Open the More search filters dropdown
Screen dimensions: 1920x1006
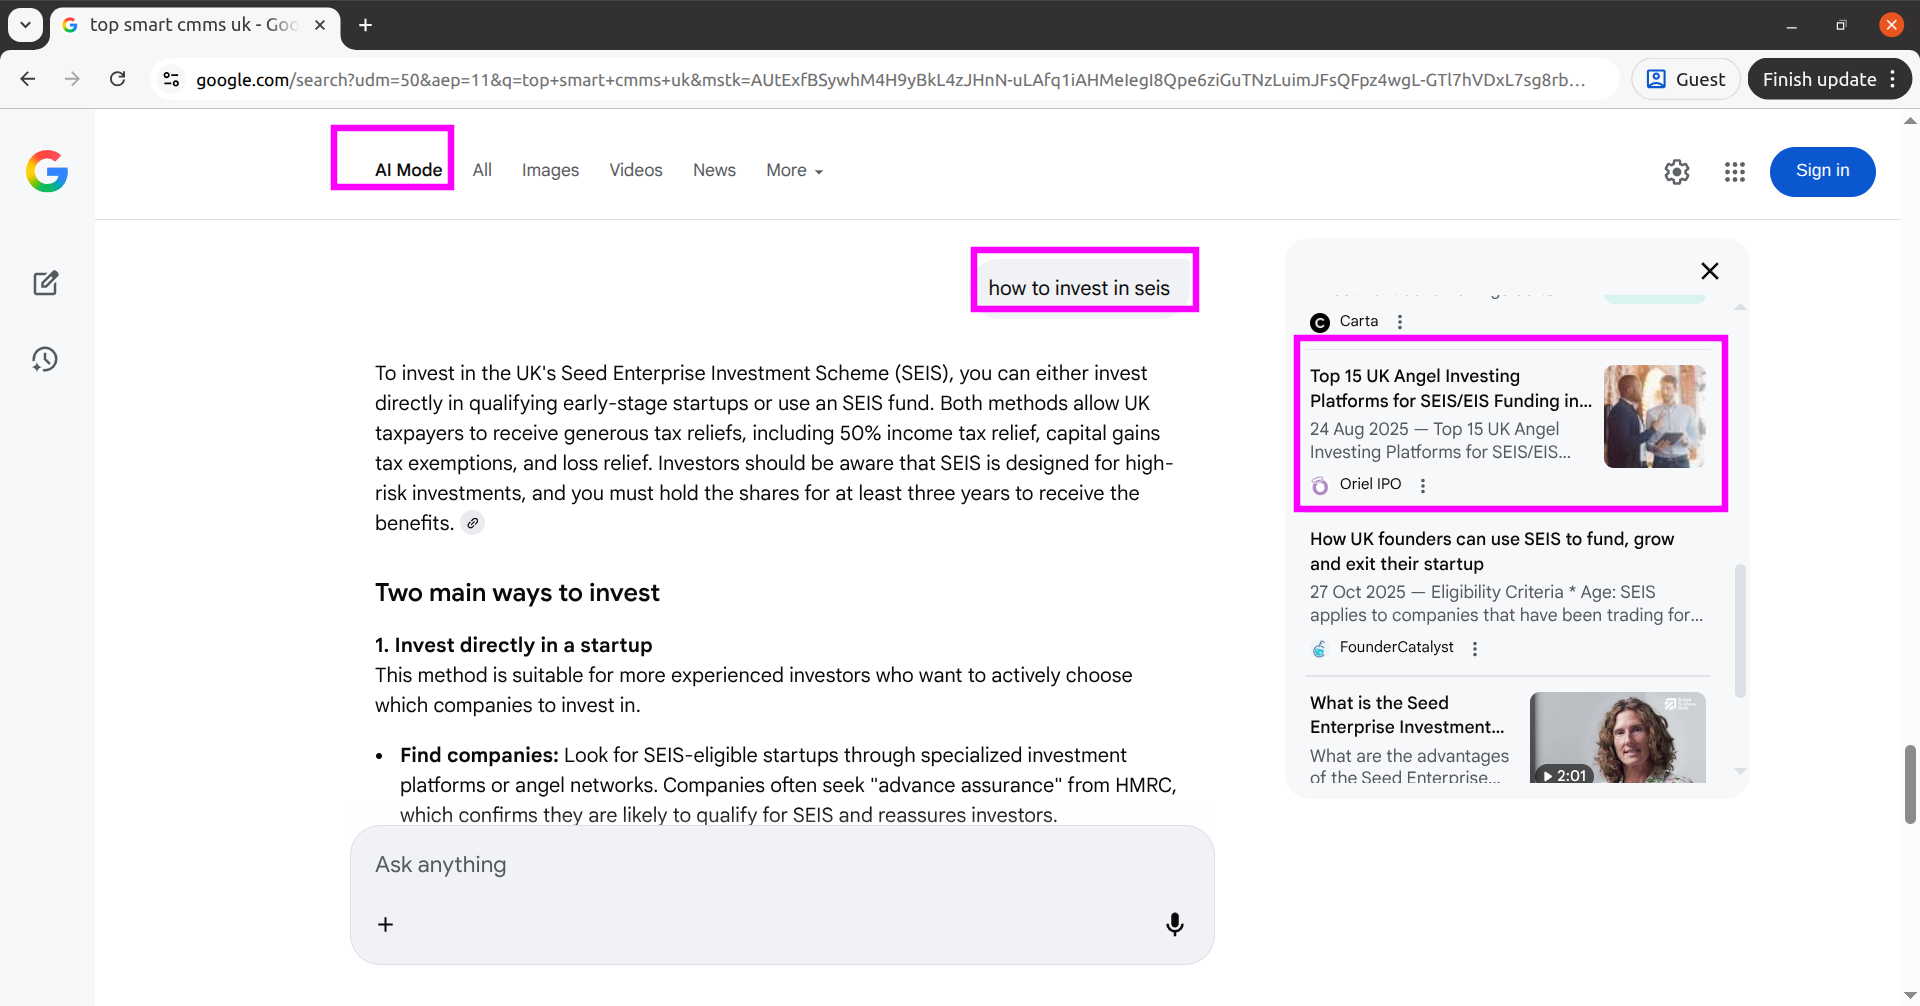click(793, 170)
